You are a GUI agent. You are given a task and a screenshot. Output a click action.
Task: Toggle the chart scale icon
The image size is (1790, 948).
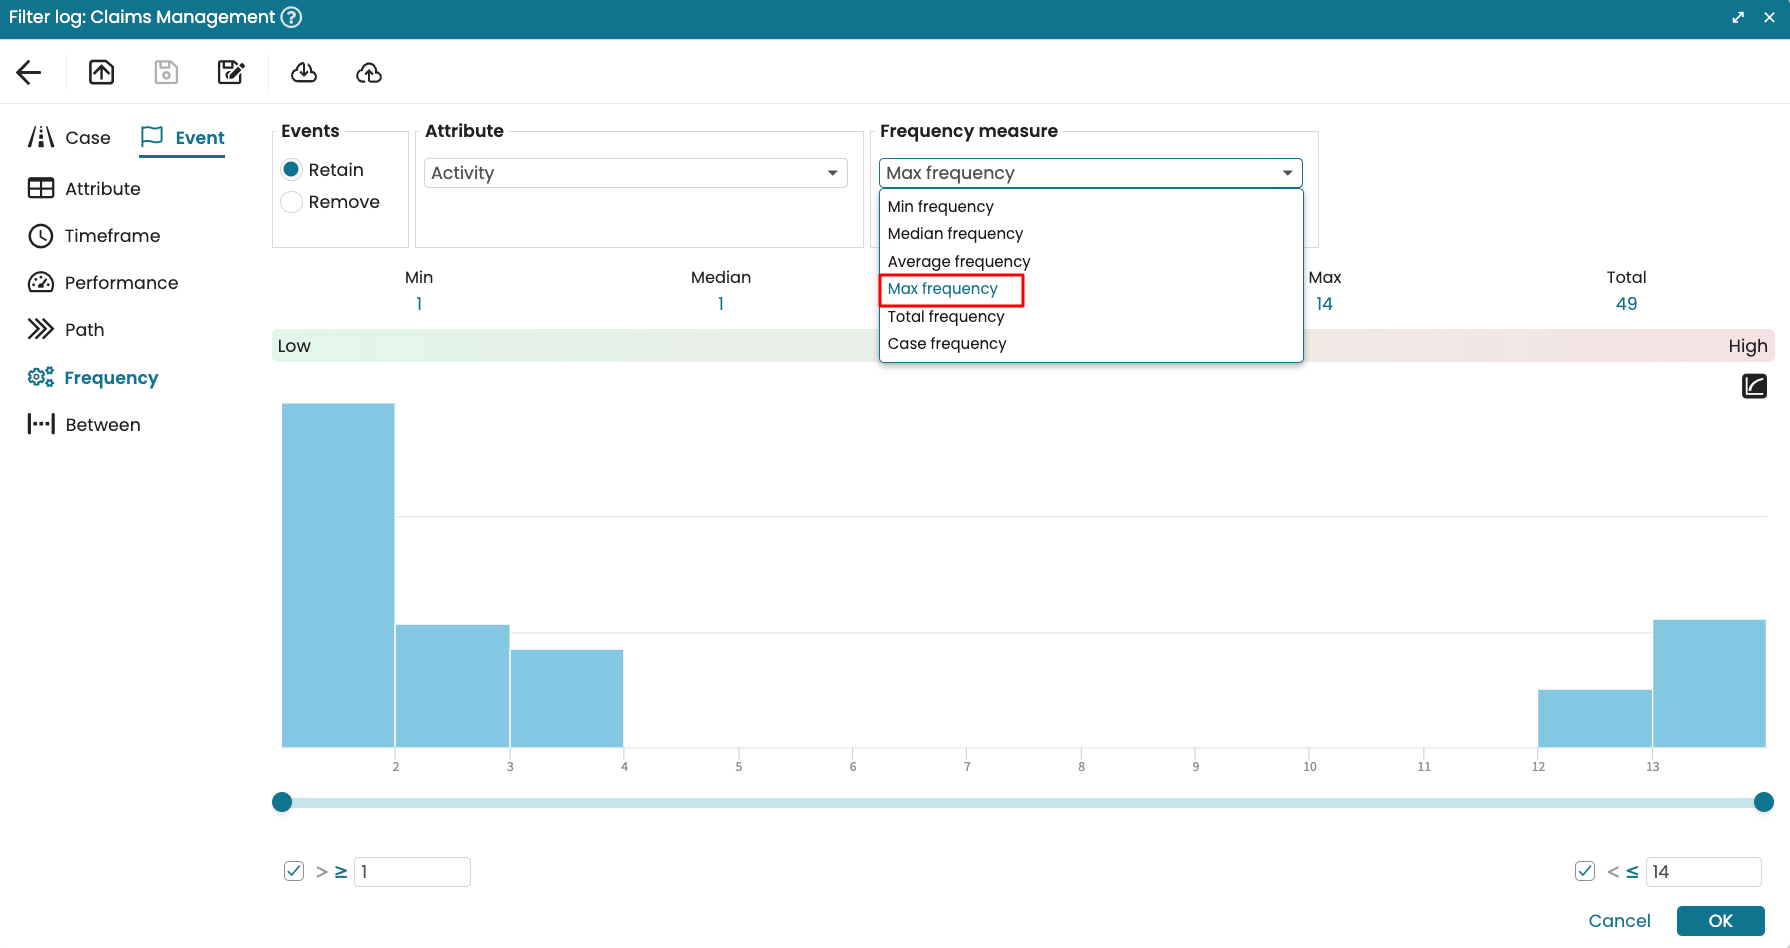1754,386
